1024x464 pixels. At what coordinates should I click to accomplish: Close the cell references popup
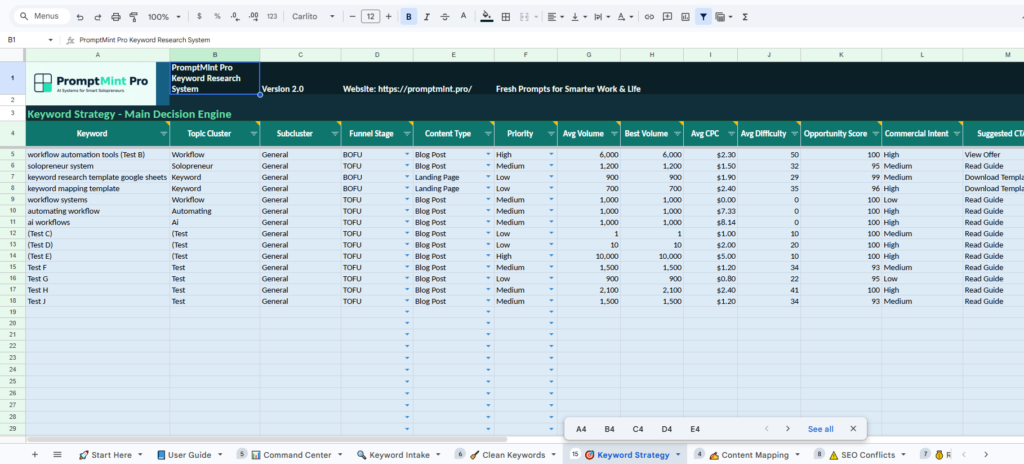853,429
